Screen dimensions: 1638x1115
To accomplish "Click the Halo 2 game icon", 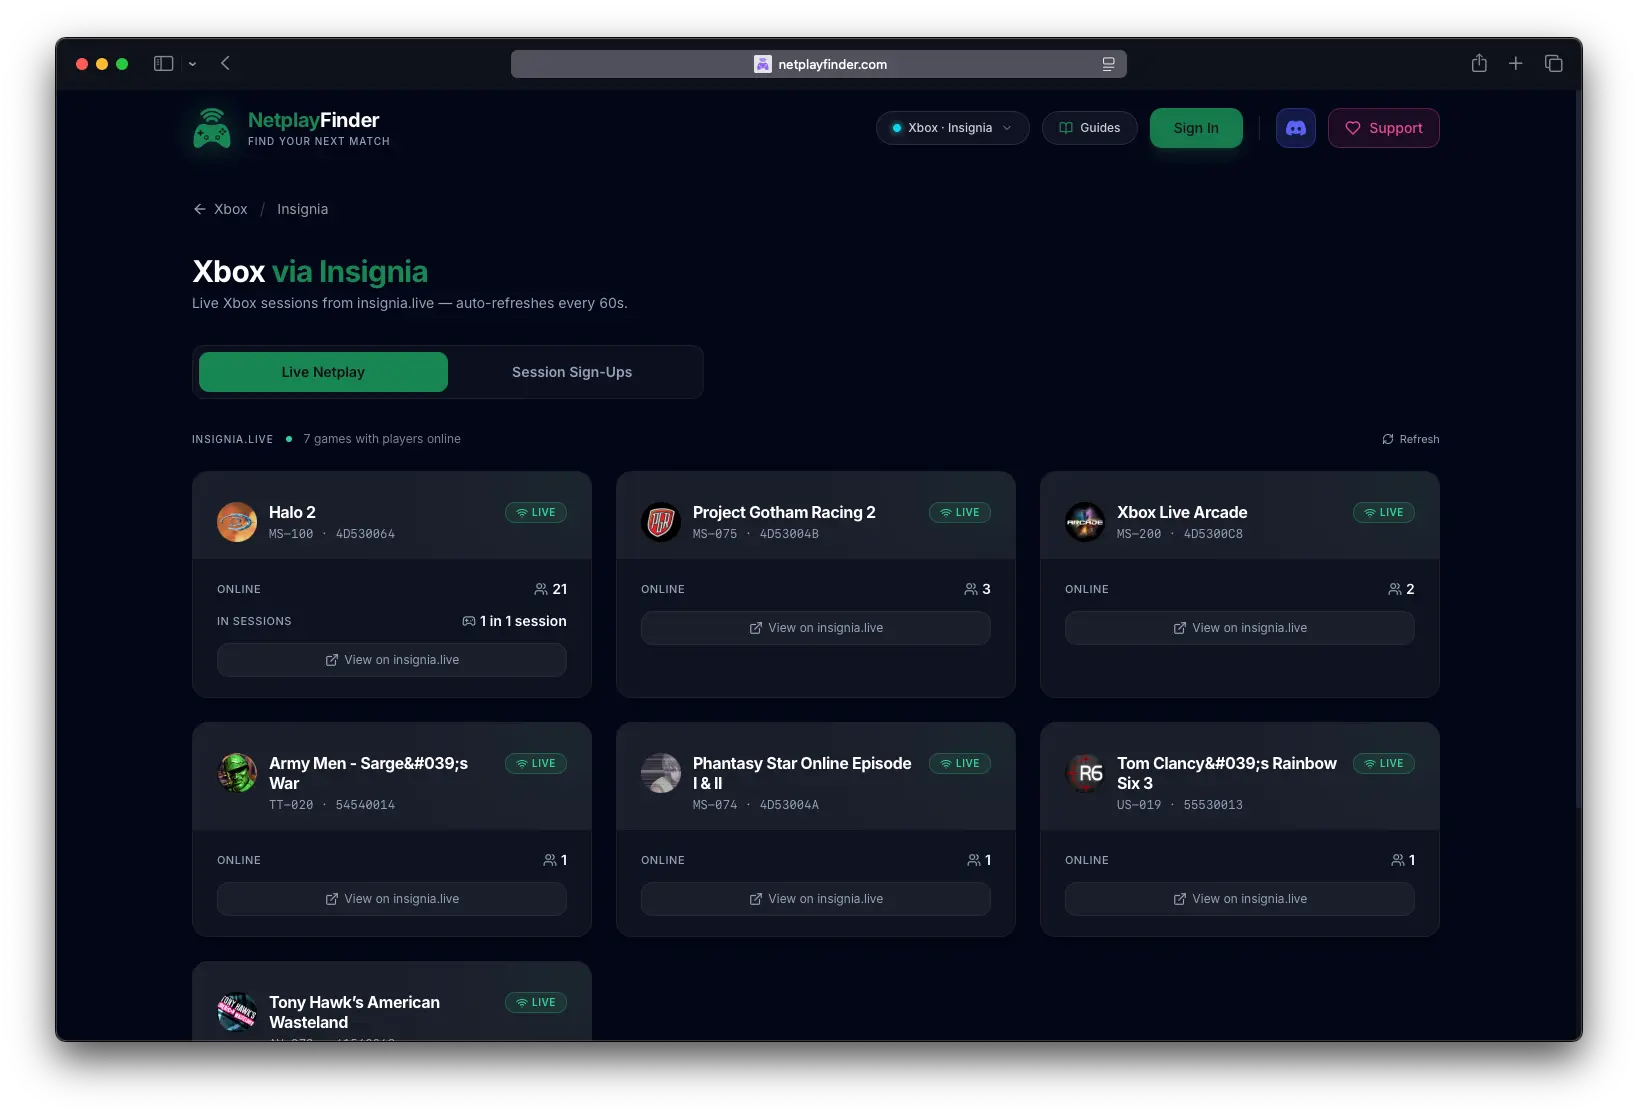I will coord(237,522).
